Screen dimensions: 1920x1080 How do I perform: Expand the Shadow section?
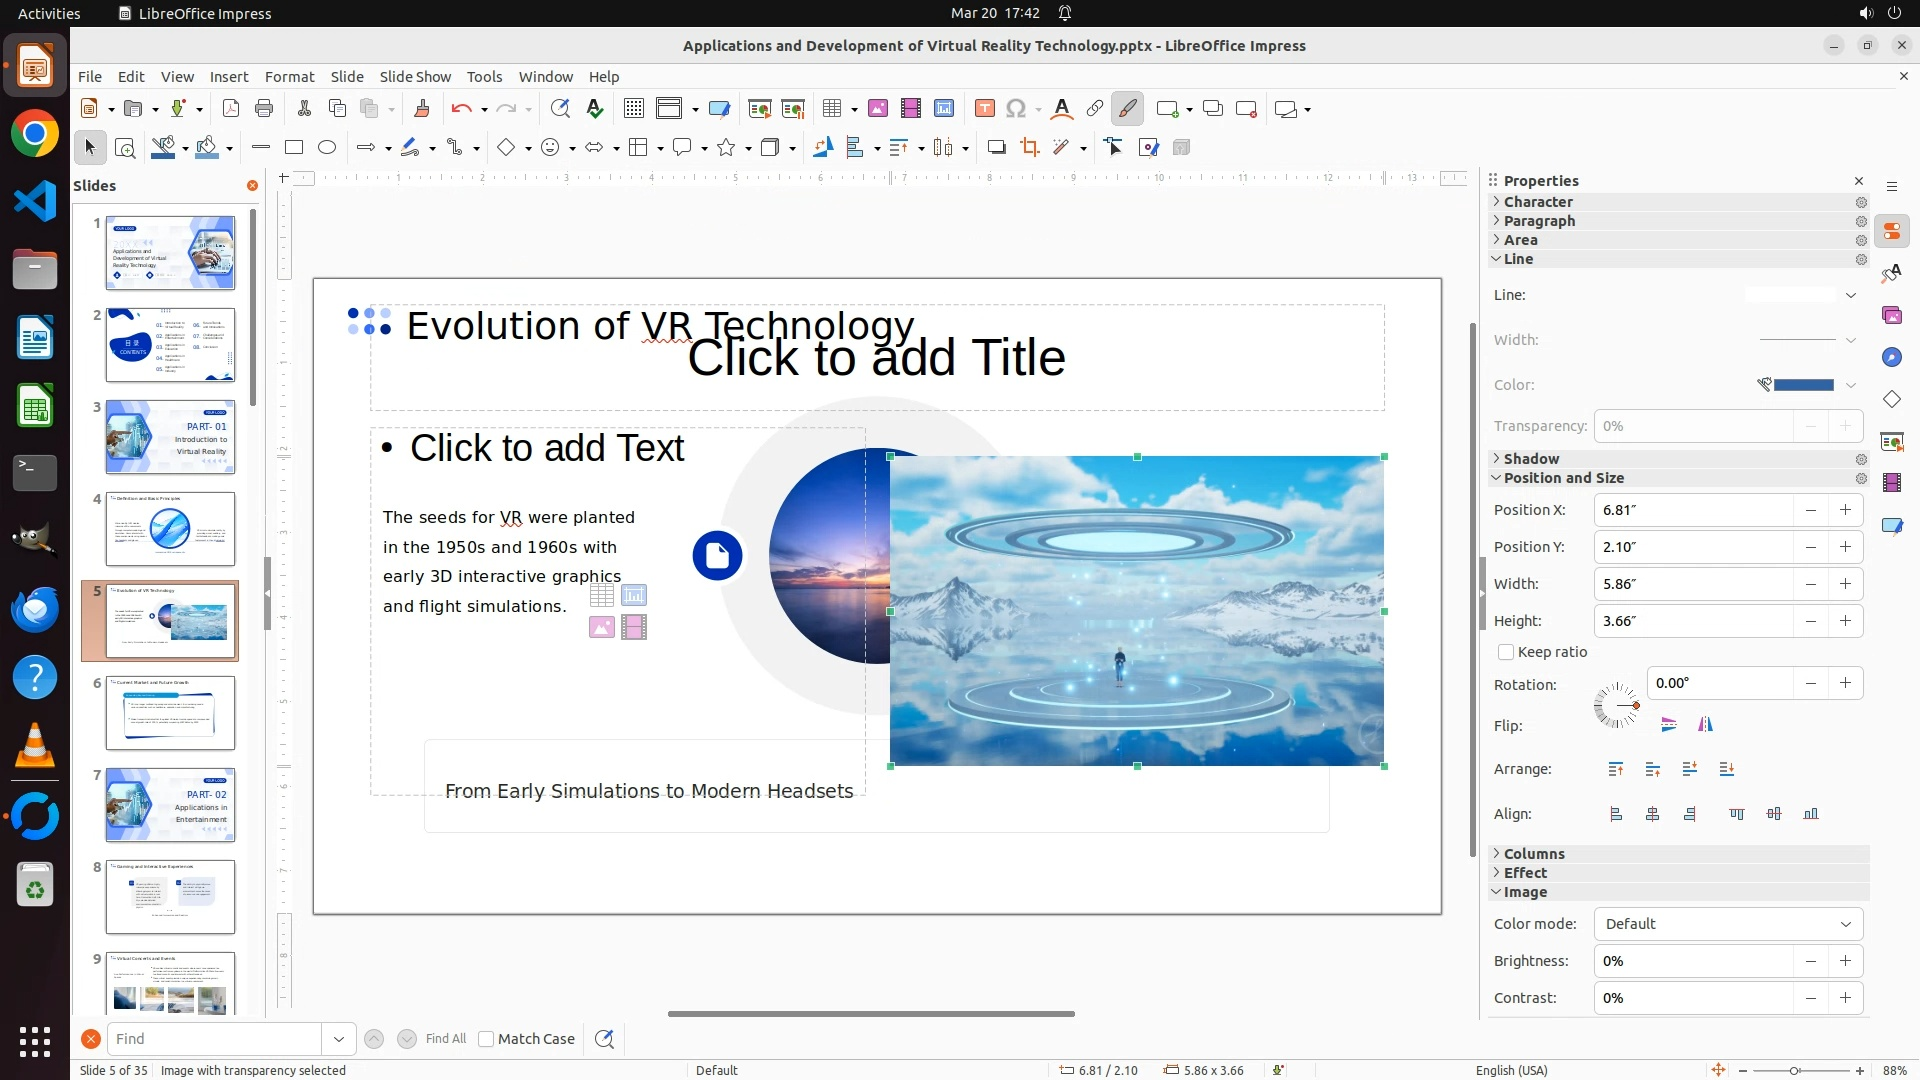pos(1531,459)
